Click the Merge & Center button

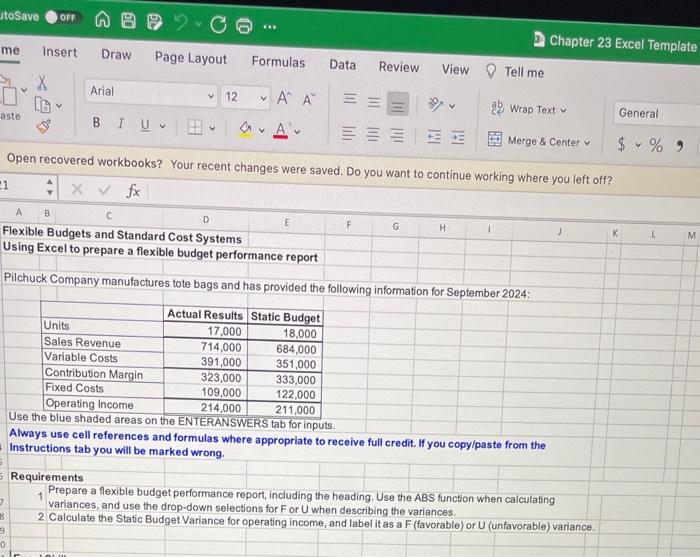(x=533, y=141)
